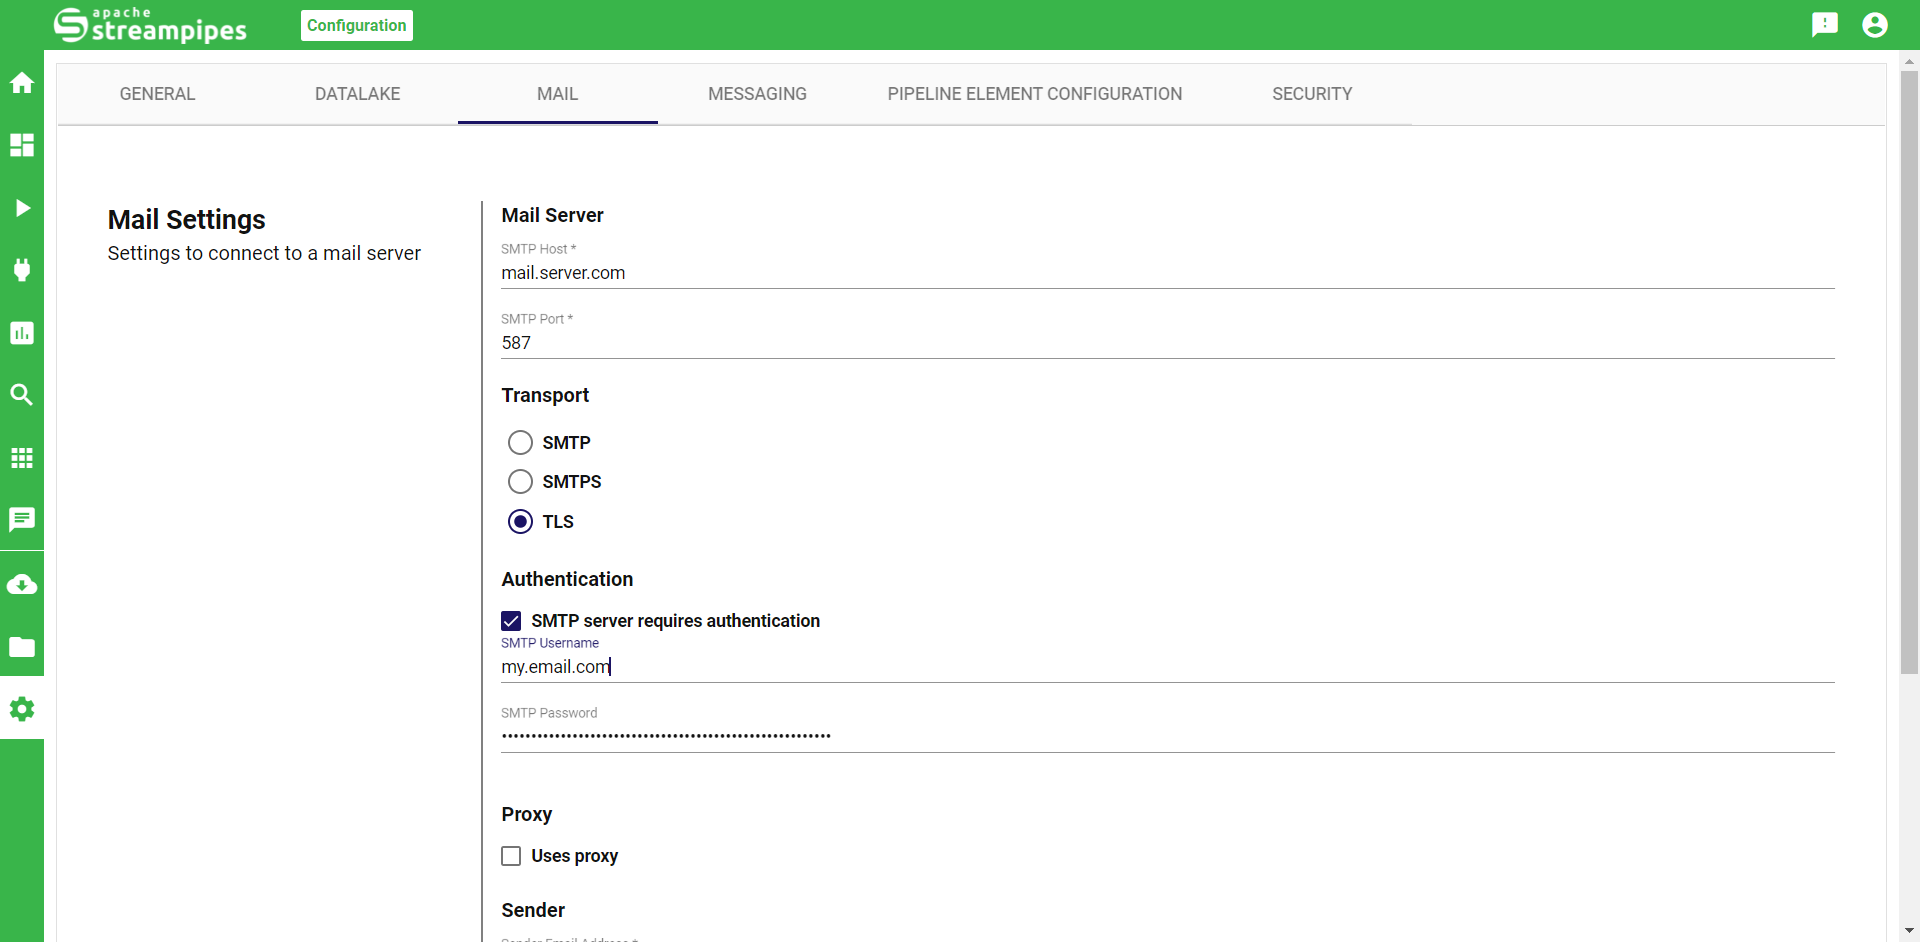Open the Connect plug icon in sidebar
This screenshot has height=942, width=1920.
tap(22, 270)
